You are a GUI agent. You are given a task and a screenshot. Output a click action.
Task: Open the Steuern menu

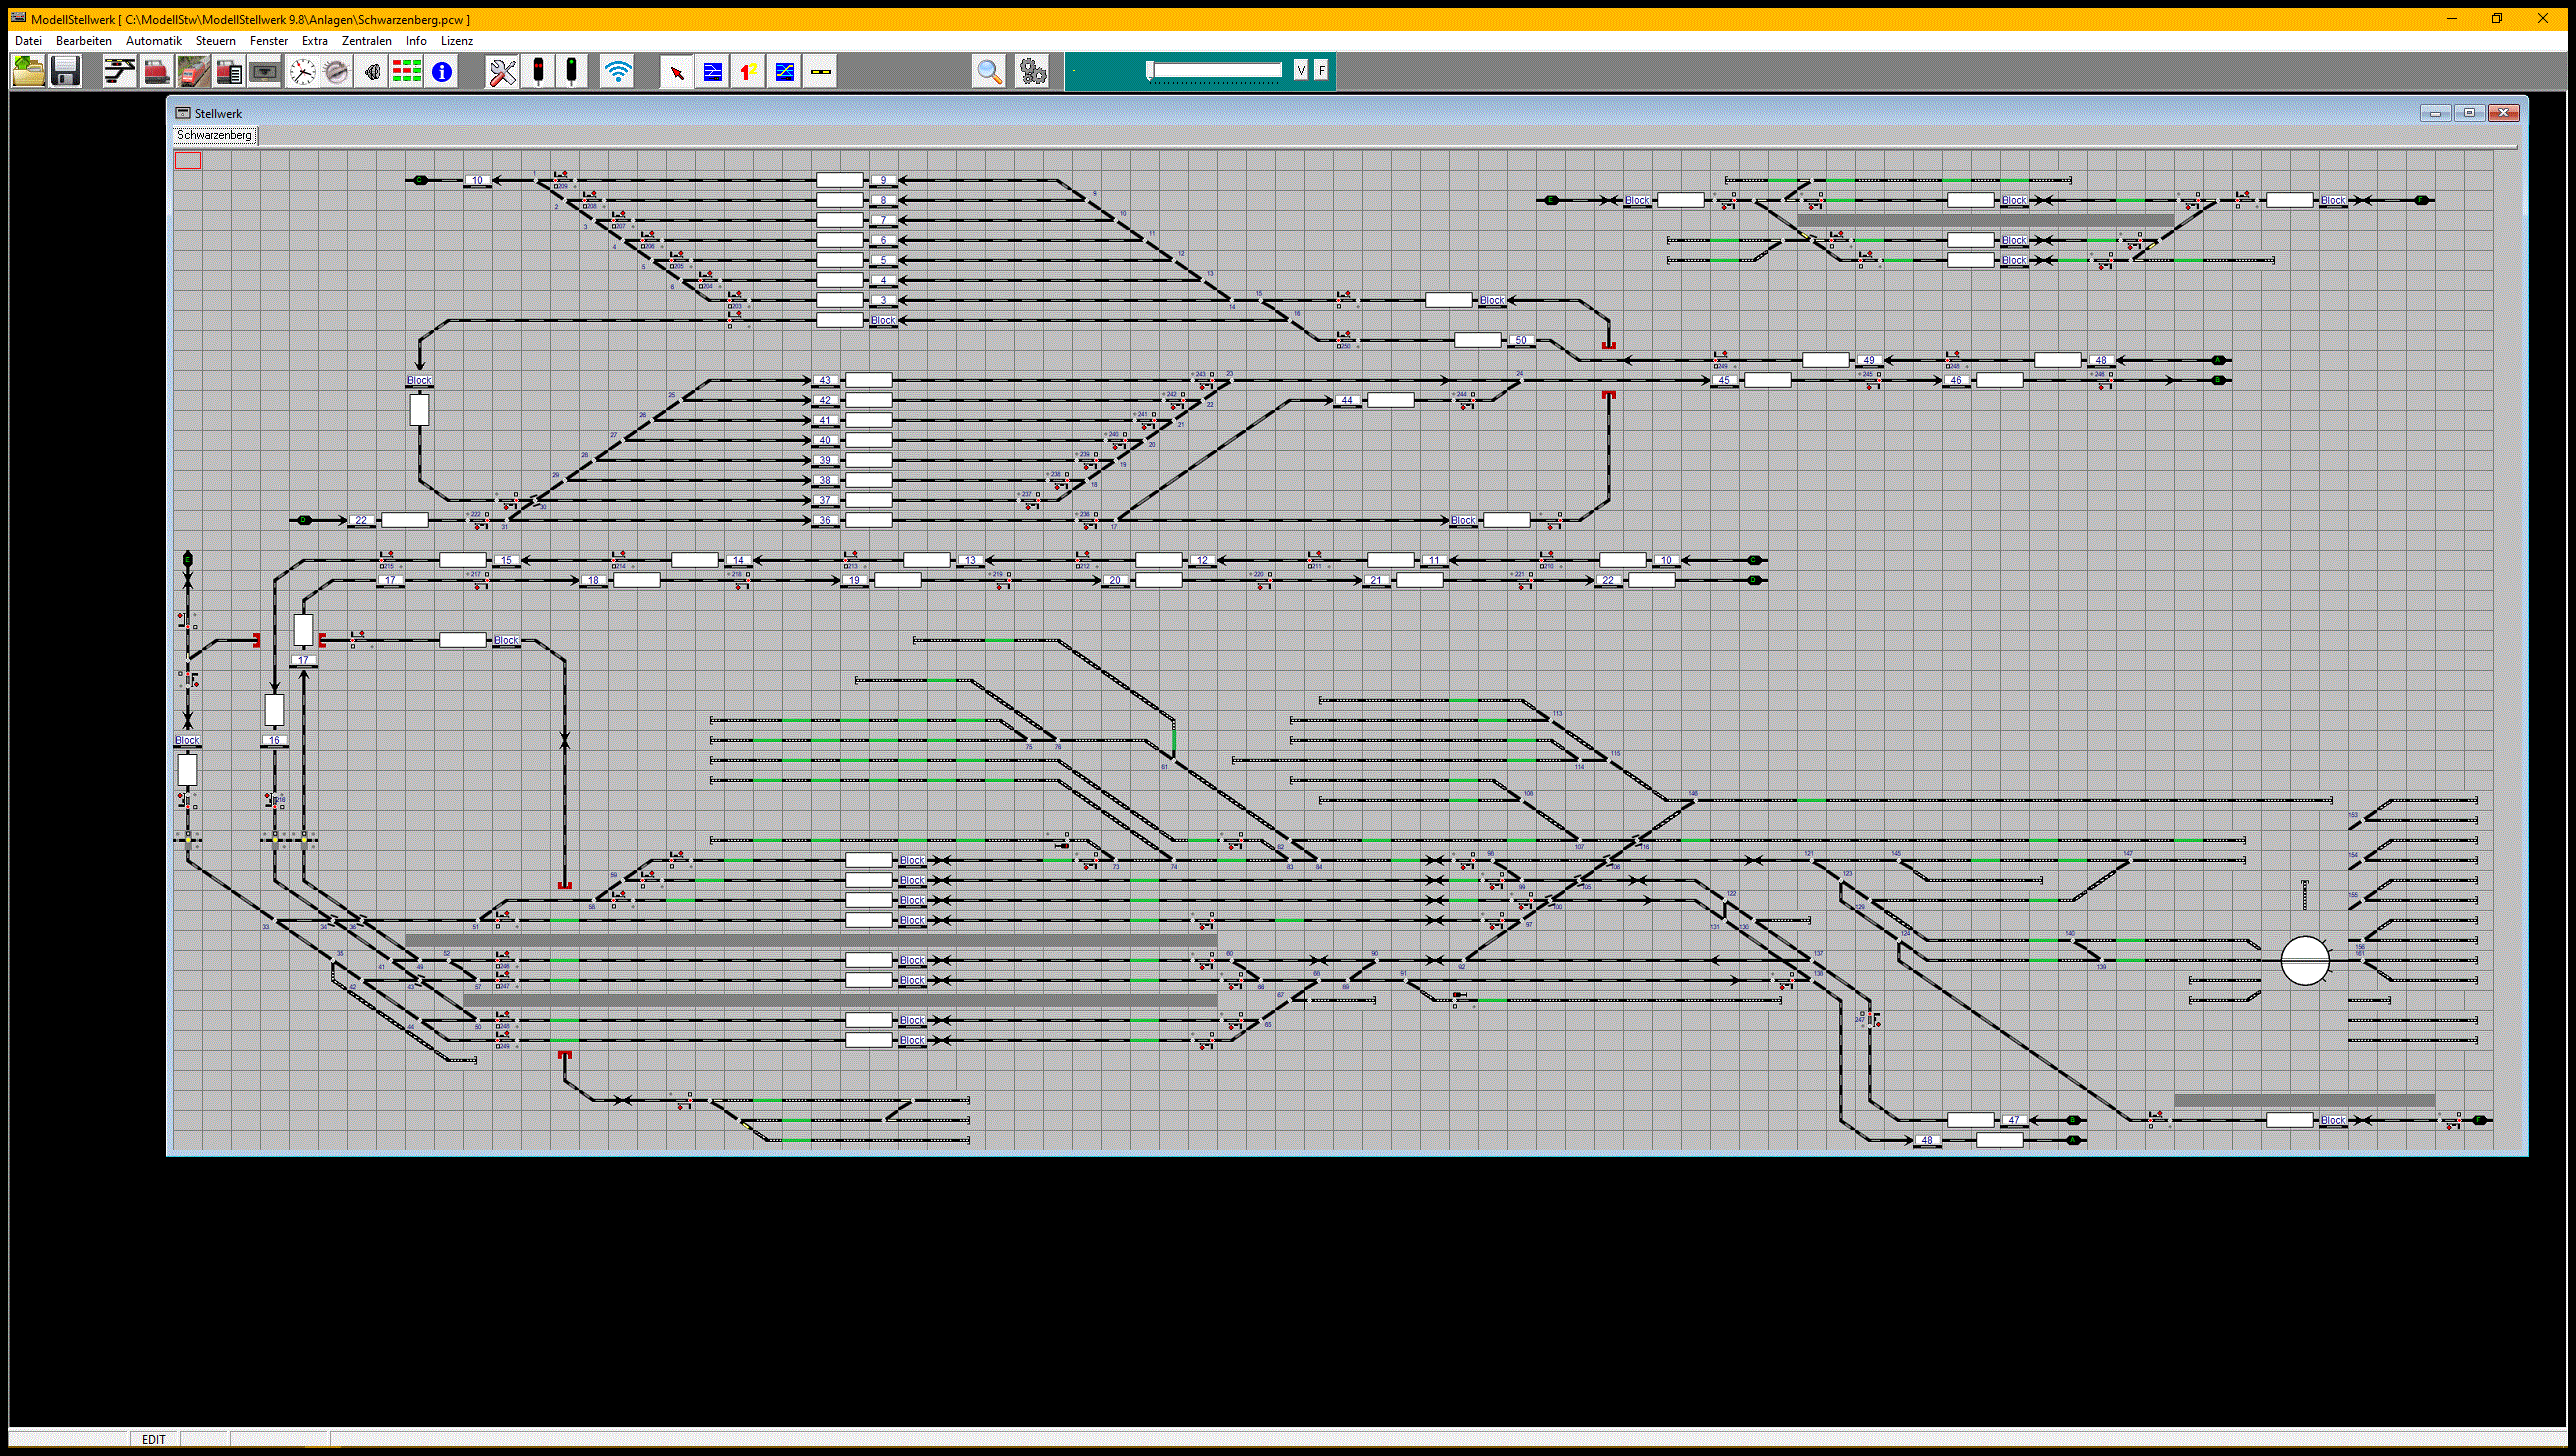[x=216, y=41]
